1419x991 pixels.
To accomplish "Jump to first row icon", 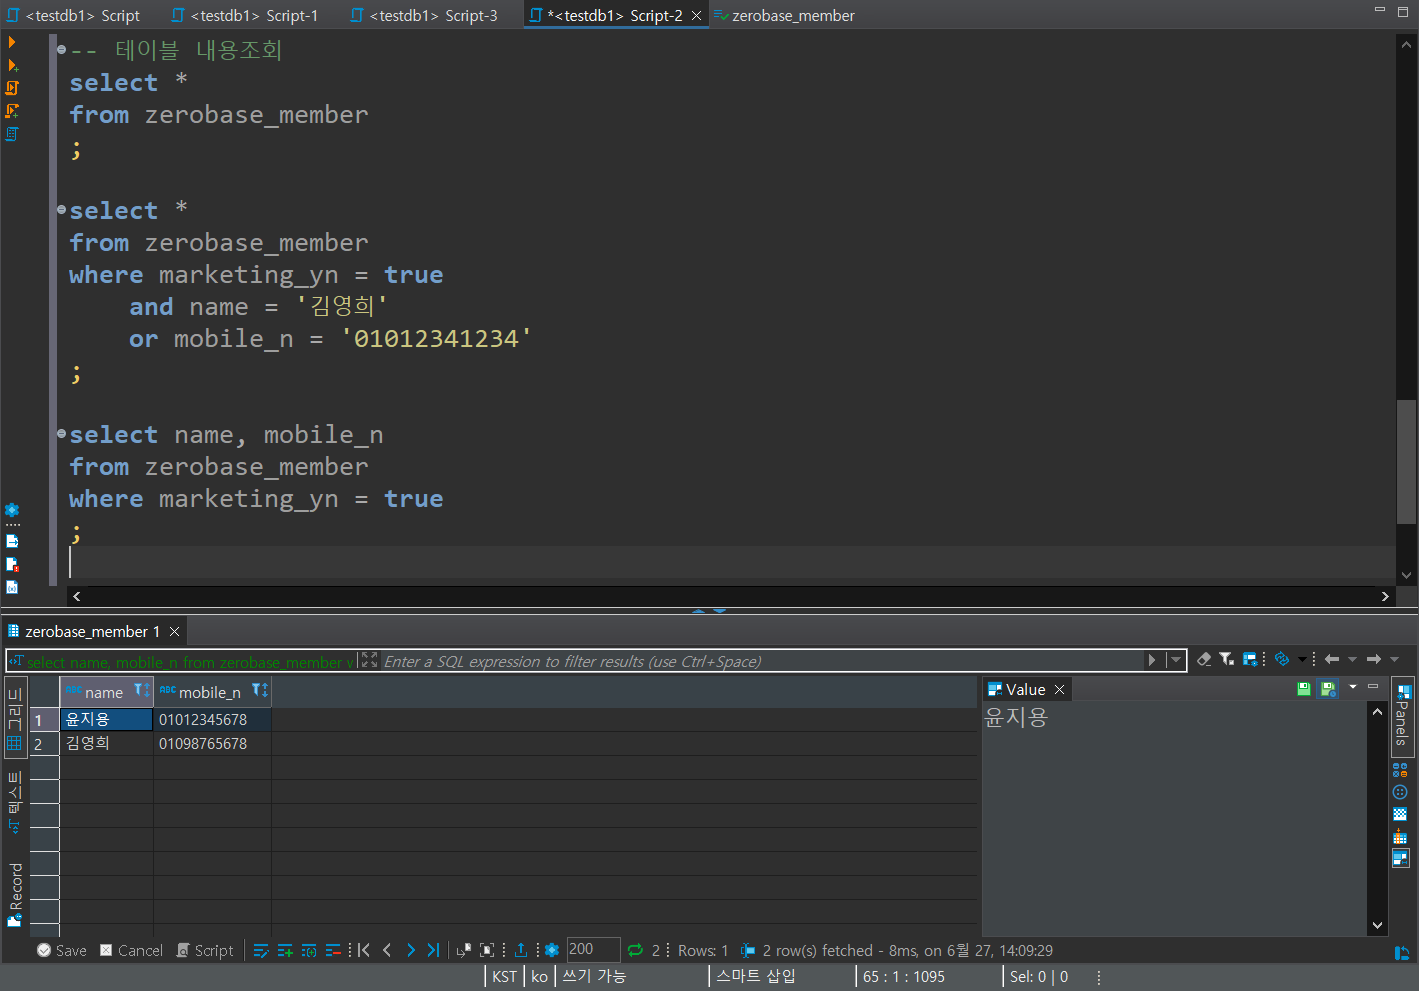I will [x=364, y=950].
